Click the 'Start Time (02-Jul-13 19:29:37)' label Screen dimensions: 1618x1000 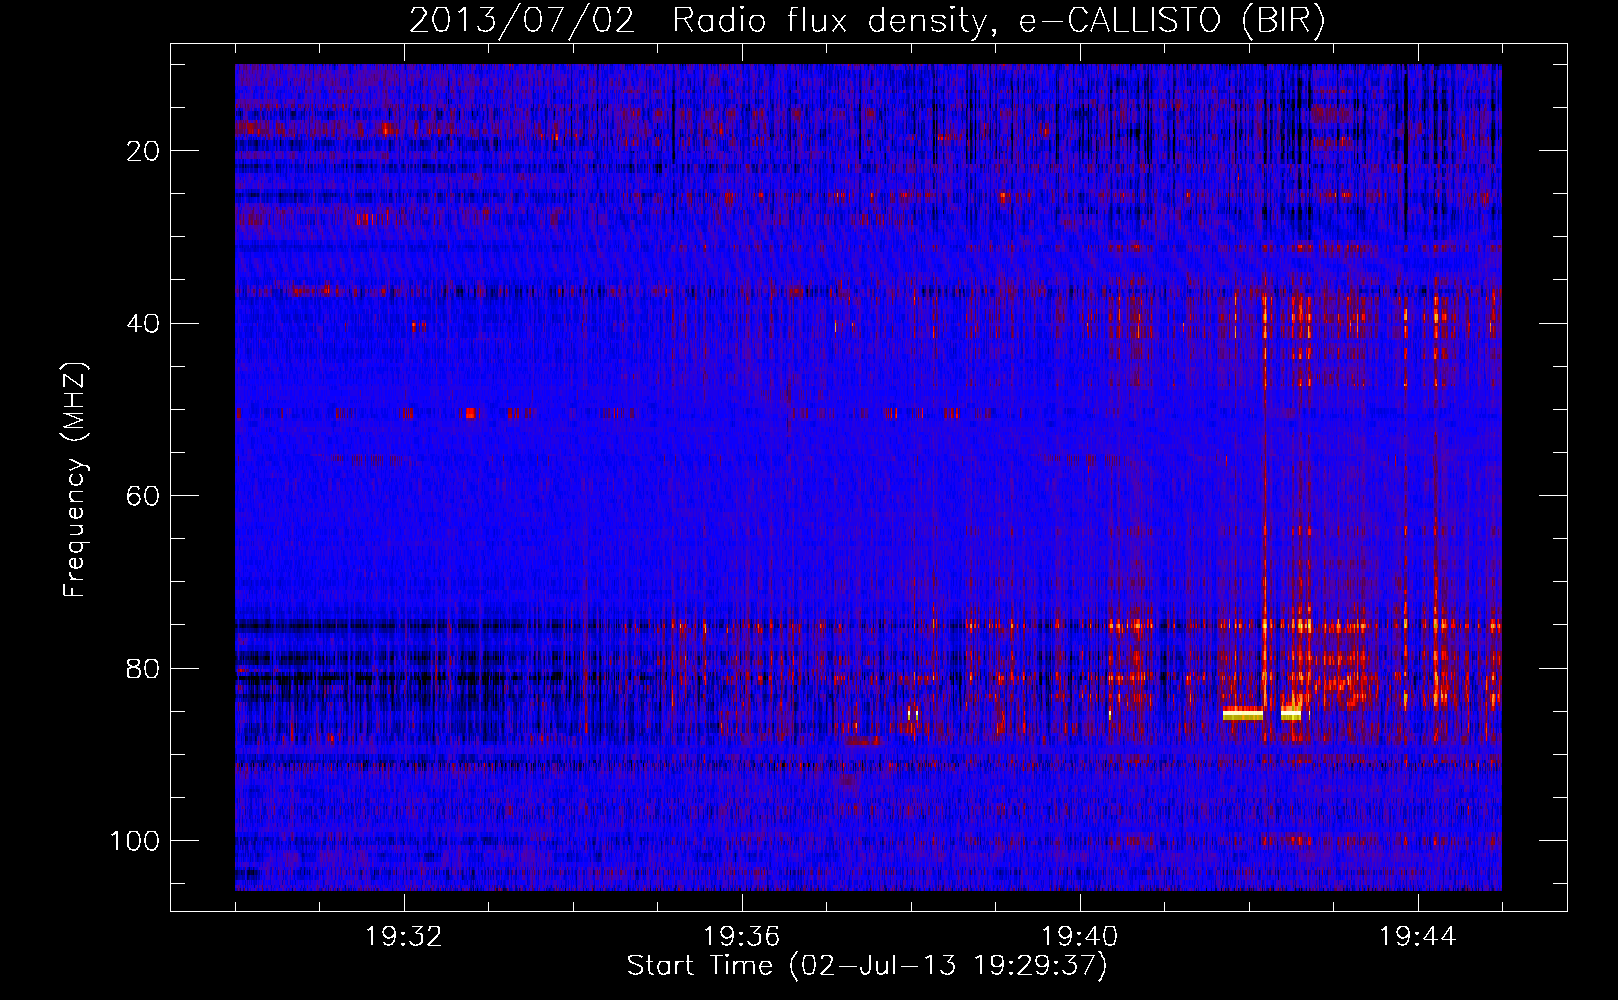pos(867,966)
